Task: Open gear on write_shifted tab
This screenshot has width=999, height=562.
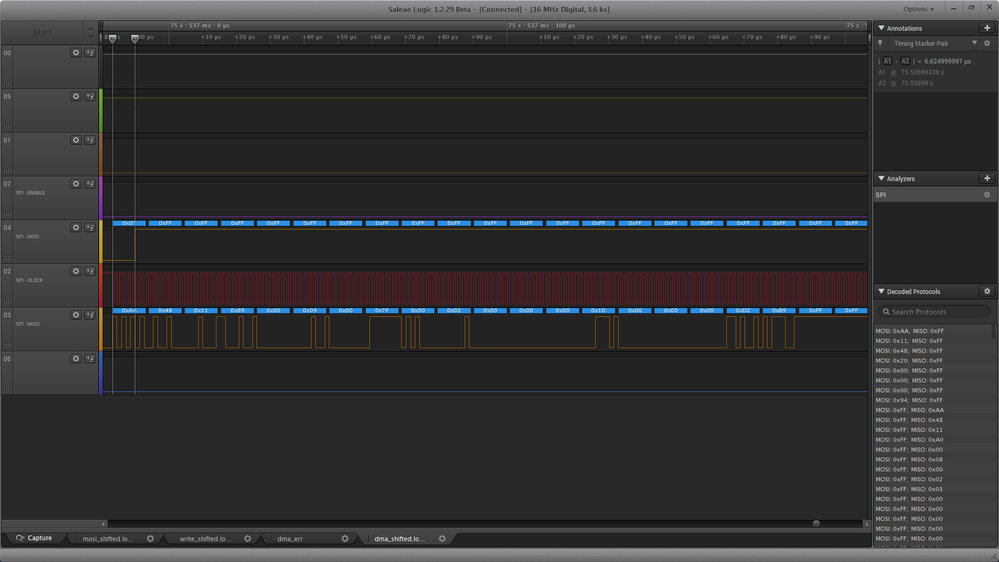Action: click(x=247, y=538)
